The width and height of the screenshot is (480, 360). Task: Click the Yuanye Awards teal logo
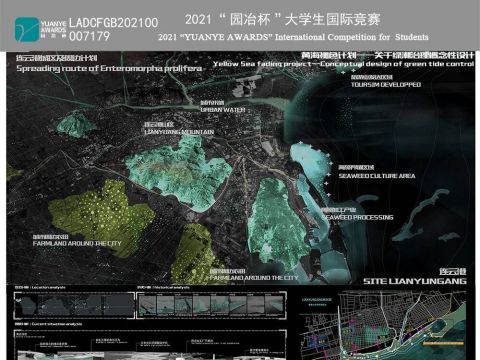point(27,29)
